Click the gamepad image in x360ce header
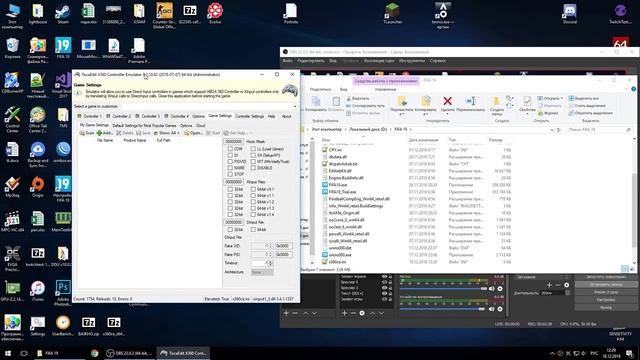Screen dimensions: 640x360 click(290, 91)
